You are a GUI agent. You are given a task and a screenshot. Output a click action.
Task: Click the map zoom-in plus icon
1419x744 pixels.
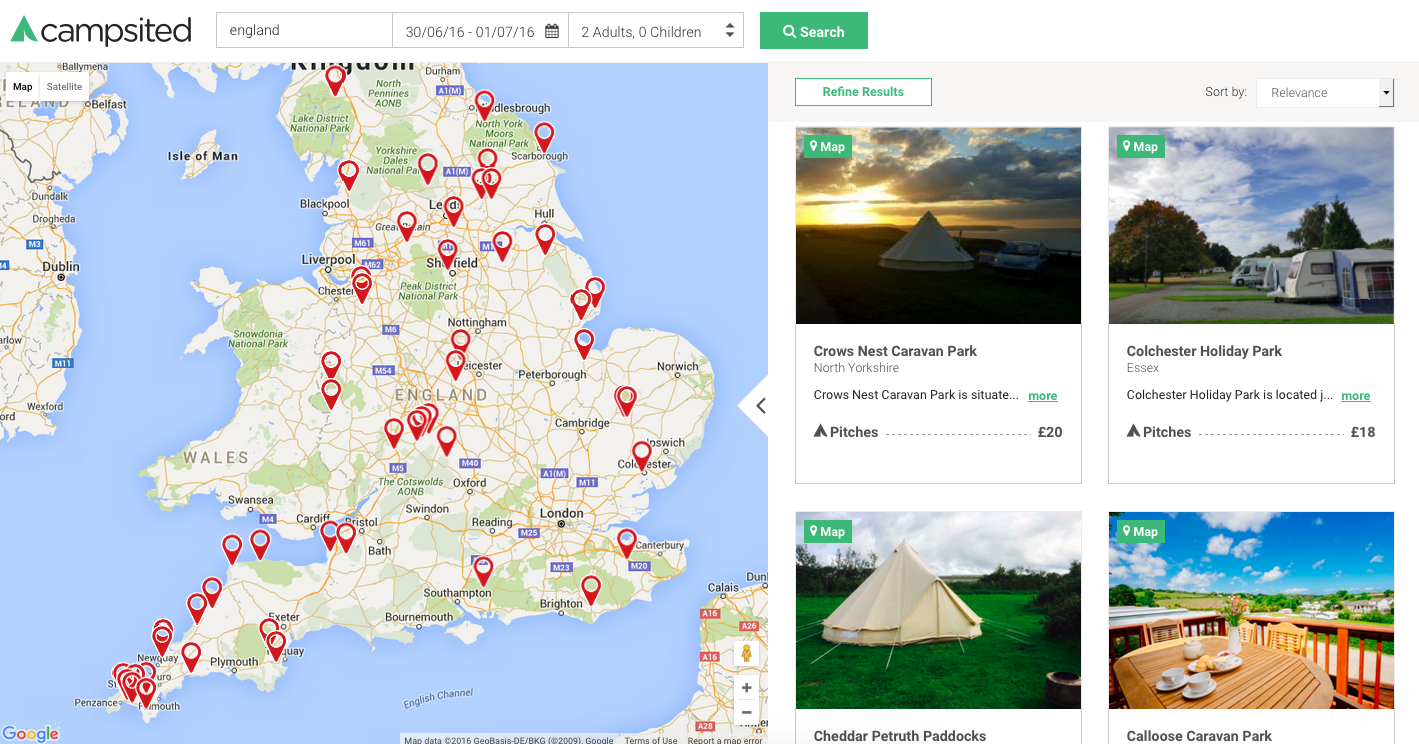[x=746, y=687]
